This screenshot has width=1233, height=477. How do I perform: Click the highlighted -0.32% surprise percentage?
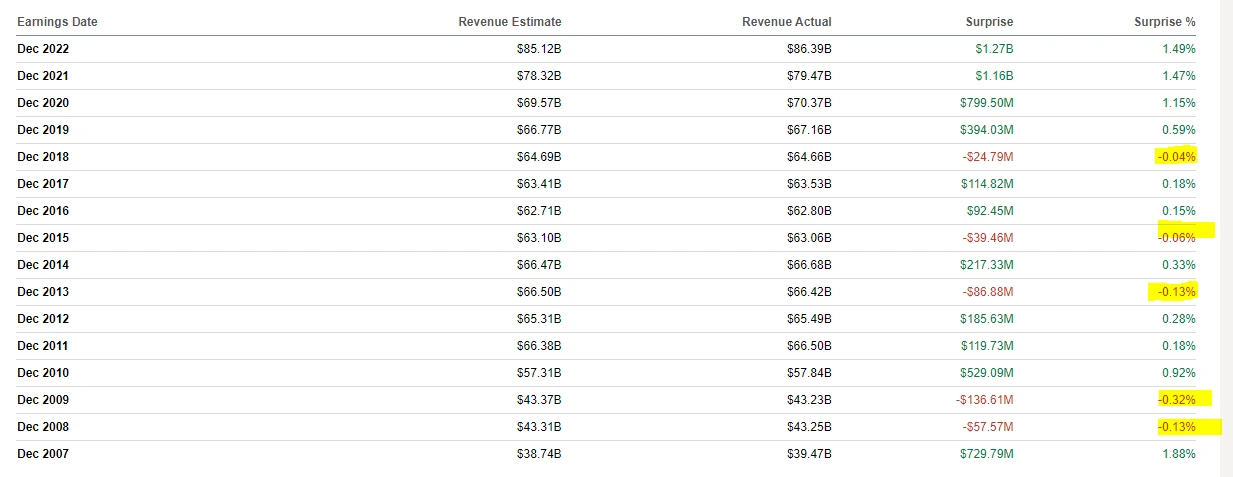tap(1175, 400)
